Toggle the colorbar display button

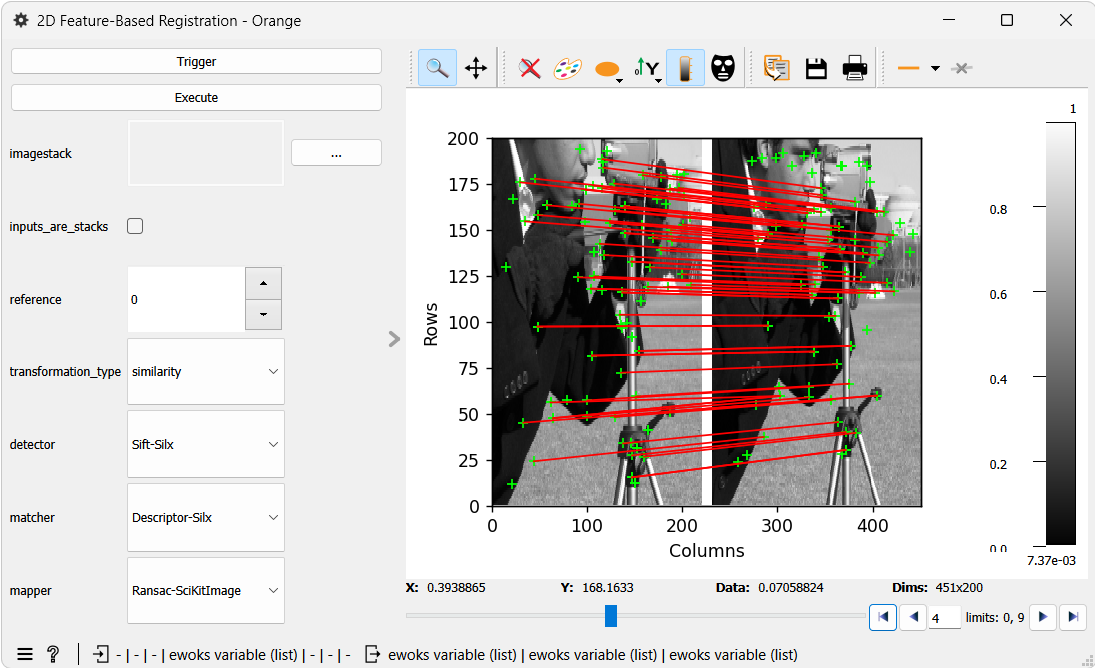685,68
